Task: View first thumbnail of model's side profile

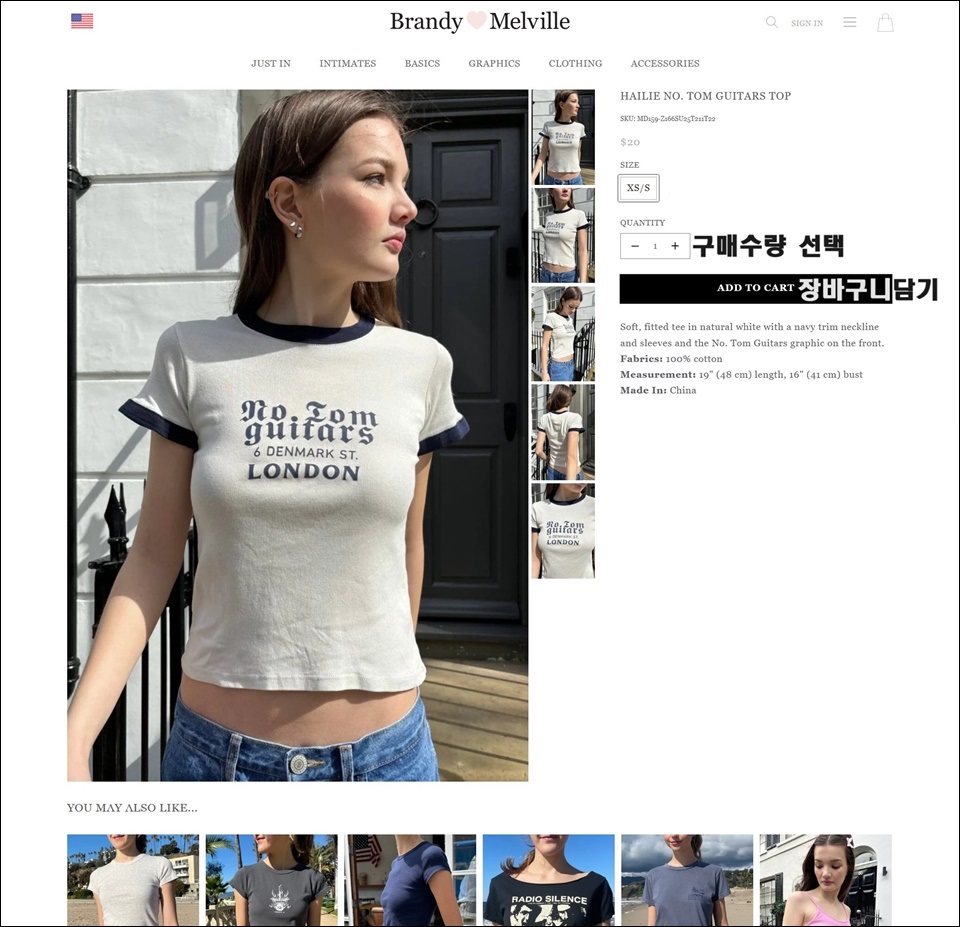Action: pos(563,137)
